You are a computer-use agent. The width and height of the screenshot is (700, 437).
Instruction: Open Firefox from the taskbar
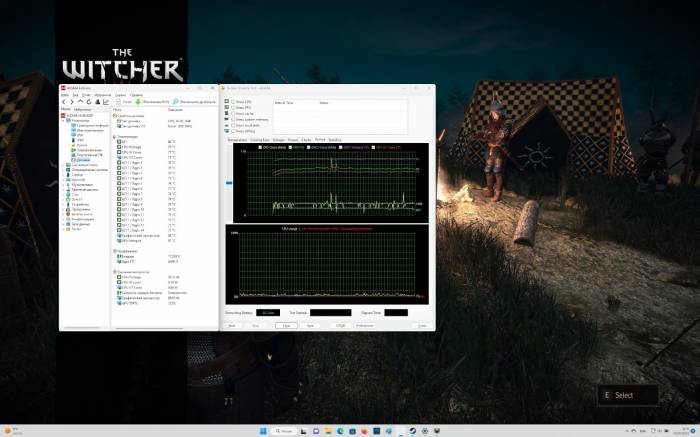364,431
